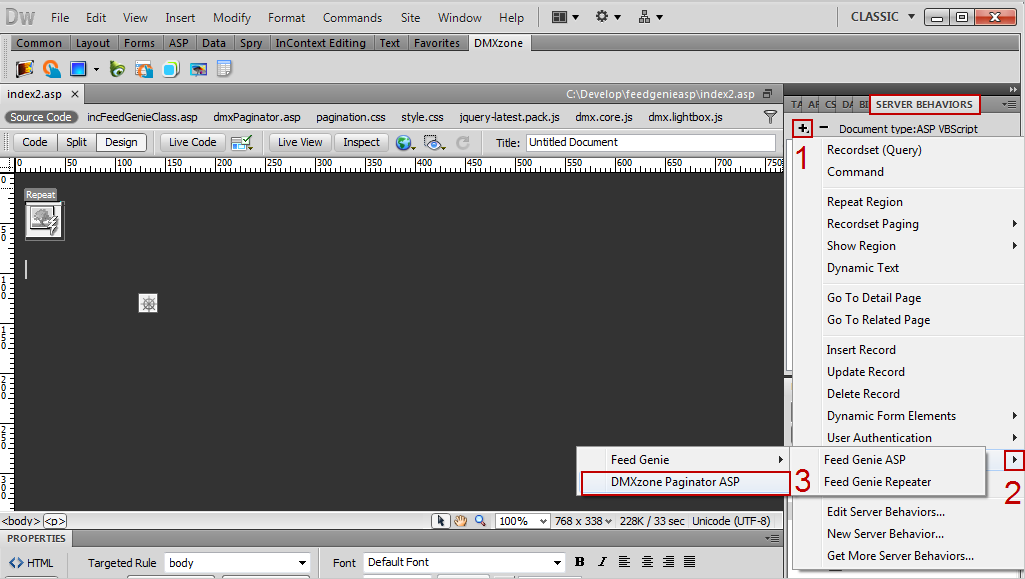Click the Align Center icon

coord(647,561)
